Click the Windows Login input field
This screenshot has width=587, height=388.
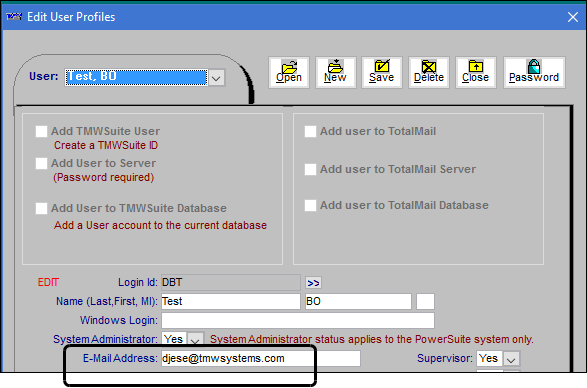pyautogui.click(x=298, y=321)
